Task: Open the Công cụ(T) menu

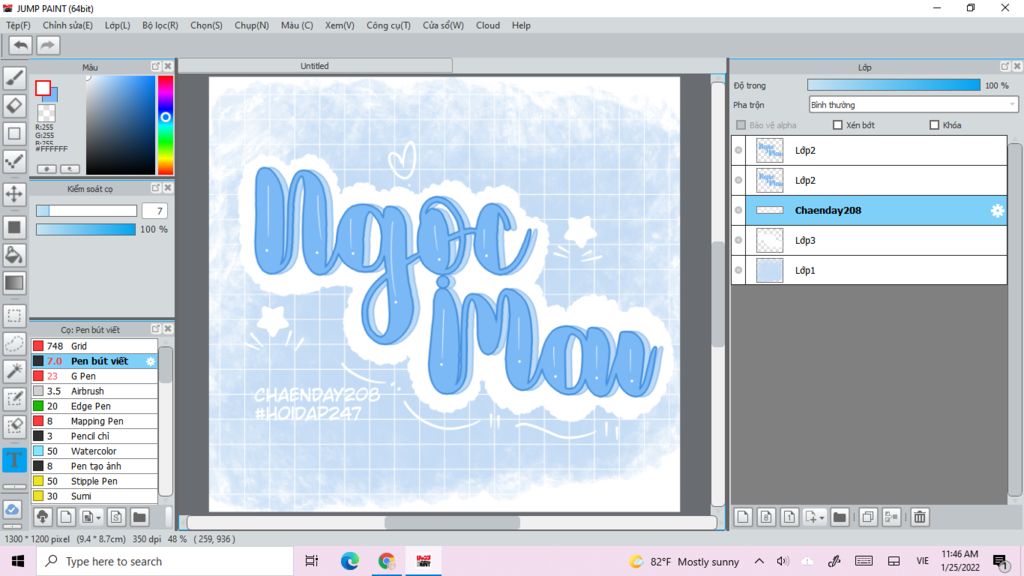Action: 389,25
